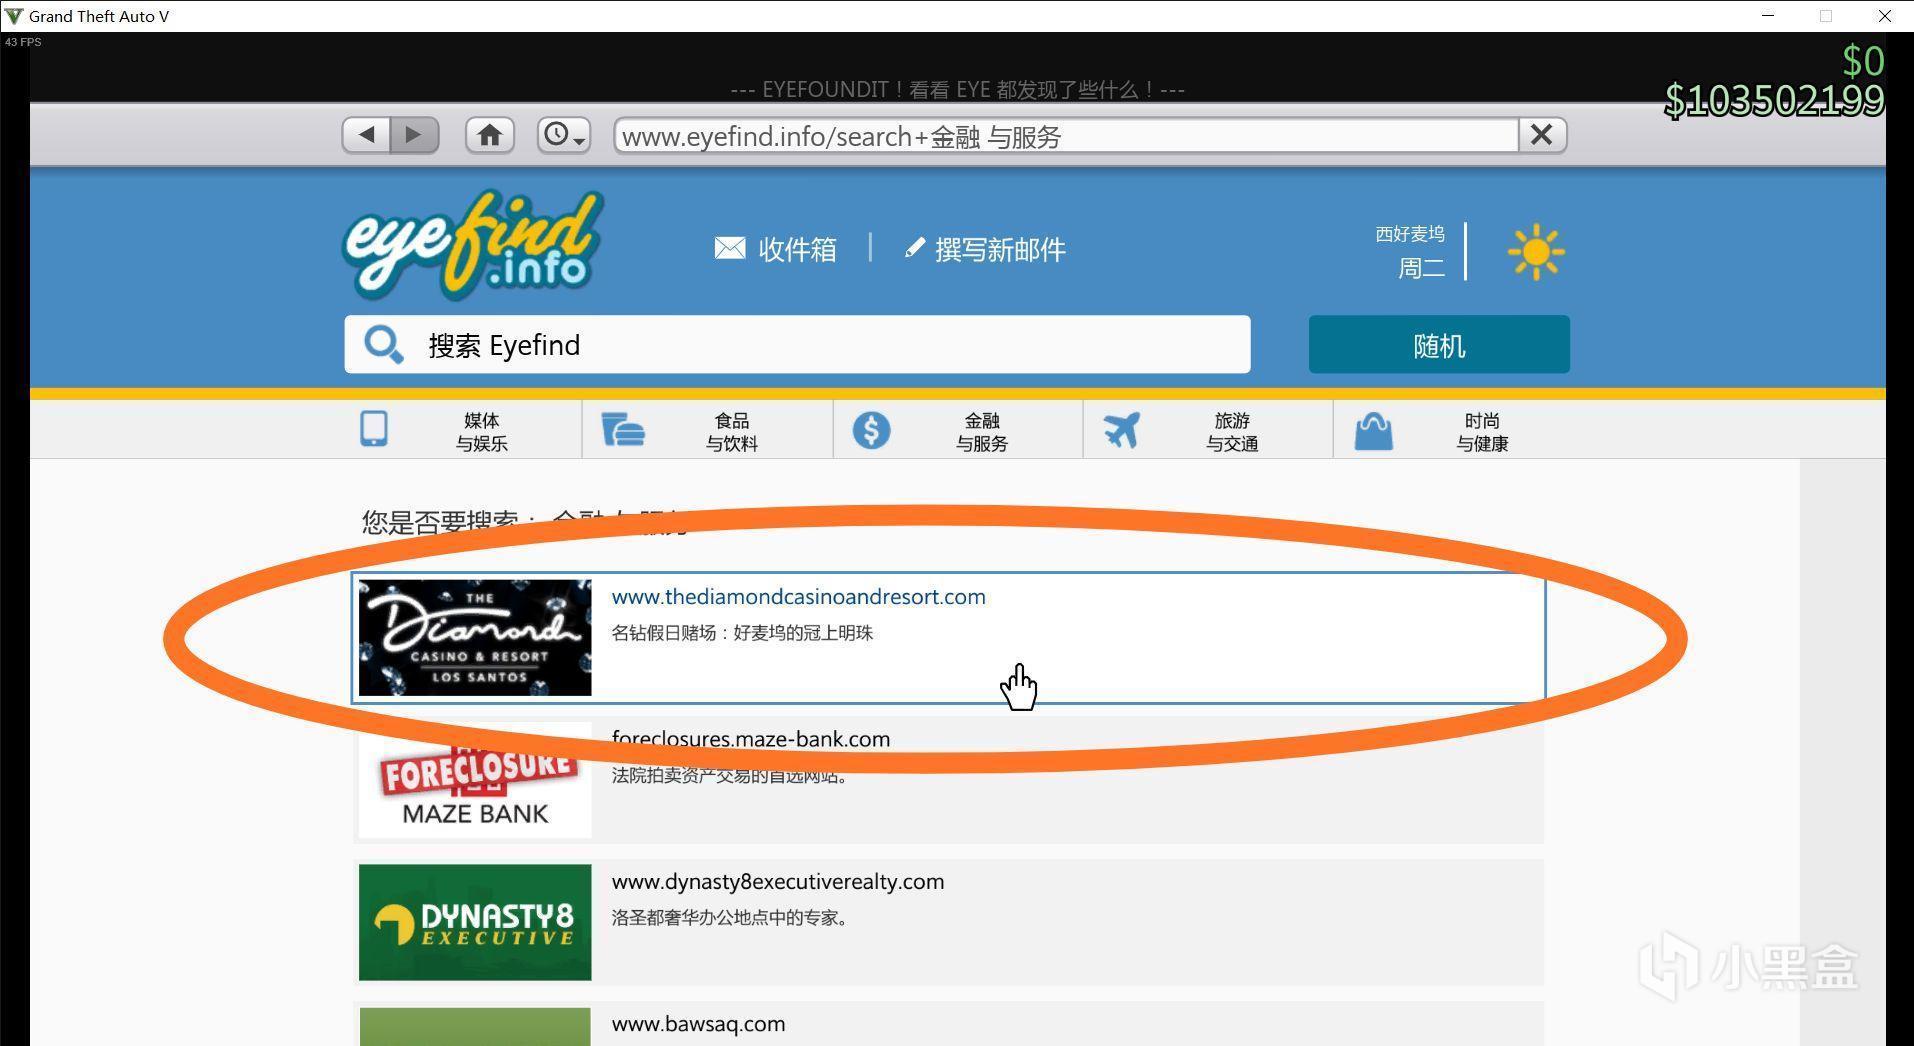Open the 金融与服务 category tab
Viewport: 1914px width, 1046px height.
(x=957, y=431)
